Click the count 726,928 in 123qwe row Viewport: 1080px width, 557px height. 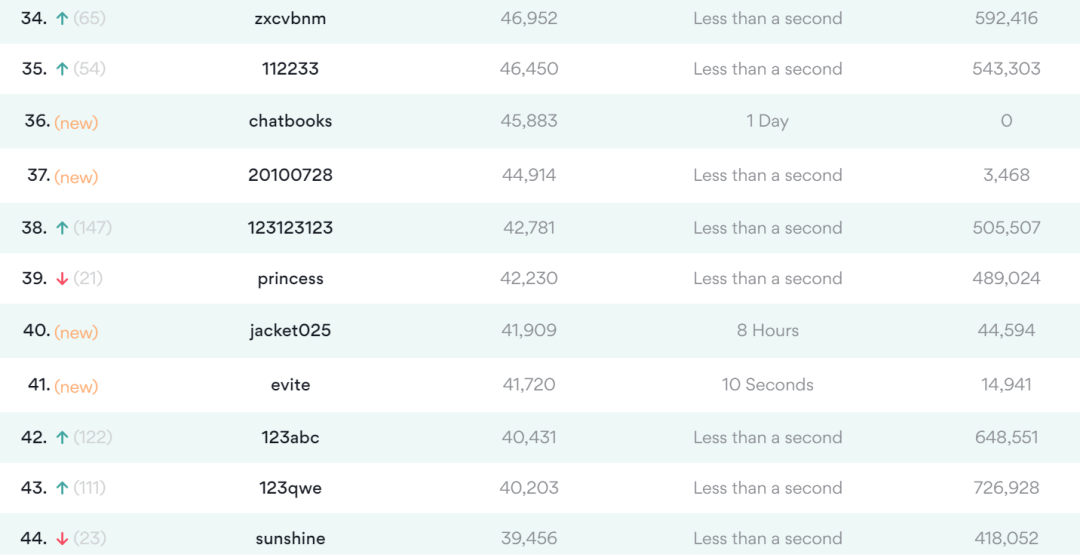[x=1006, y=488]
